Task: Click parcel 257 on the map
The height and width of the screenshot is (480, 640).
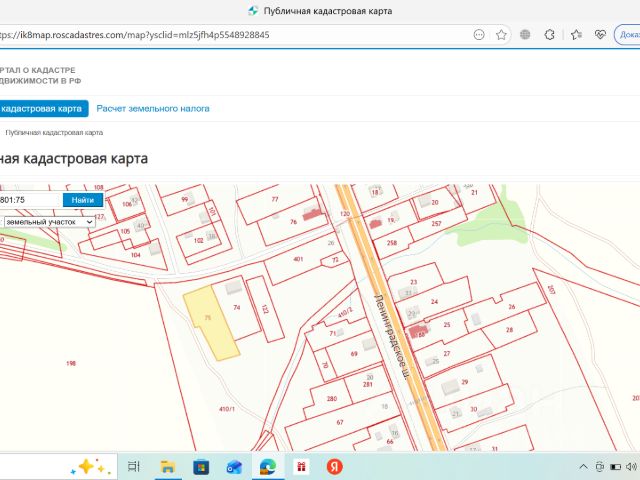Action: (436, 224)
